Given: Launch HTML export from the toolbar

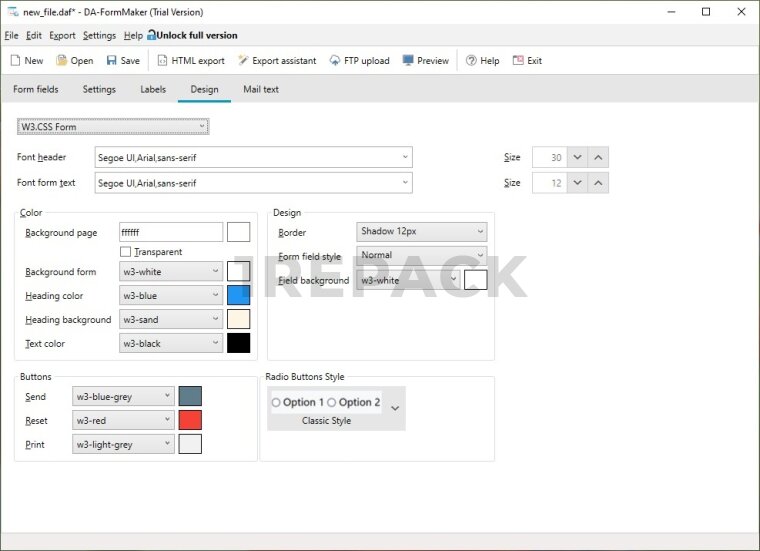Looking at the screenshot, I should click(x=163, y=61).
